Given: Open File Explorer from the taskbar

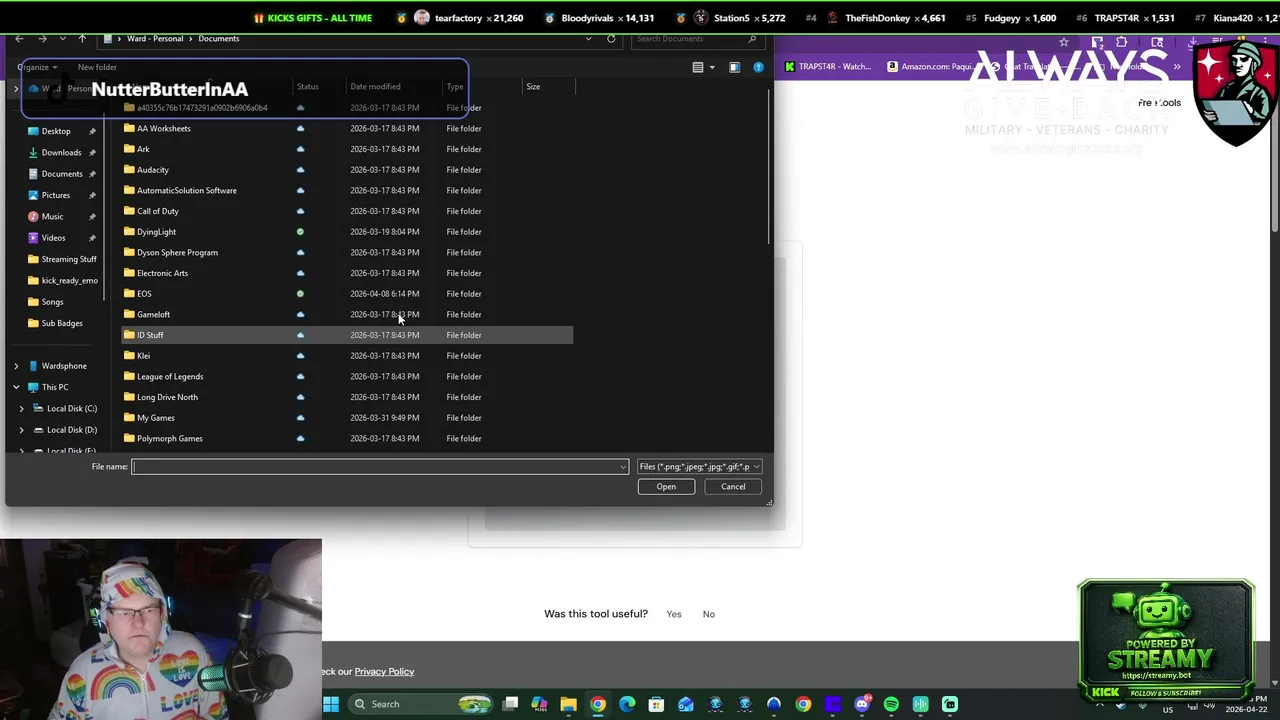Looking at the screenshot, I should pyautogui.click(x=568, y=704).
